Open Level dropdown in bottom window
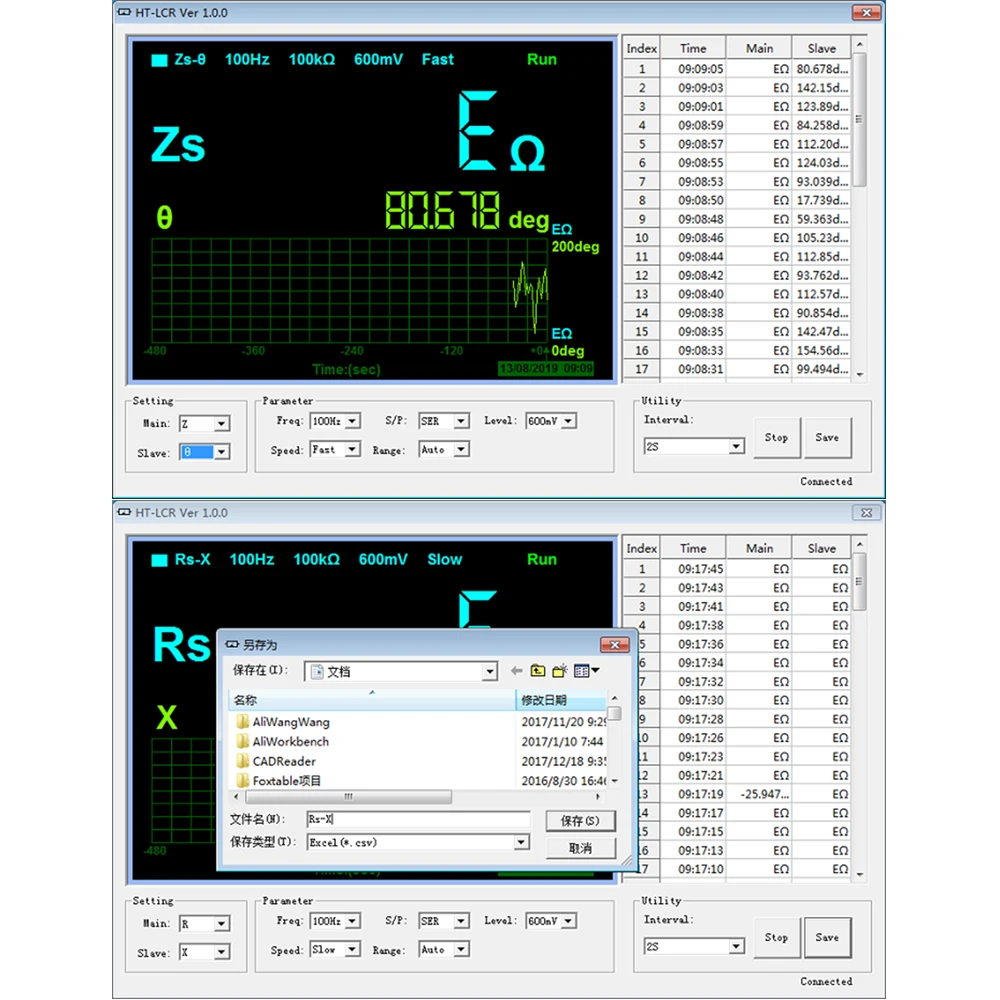1000x1000 pixels. pos(568,921)
